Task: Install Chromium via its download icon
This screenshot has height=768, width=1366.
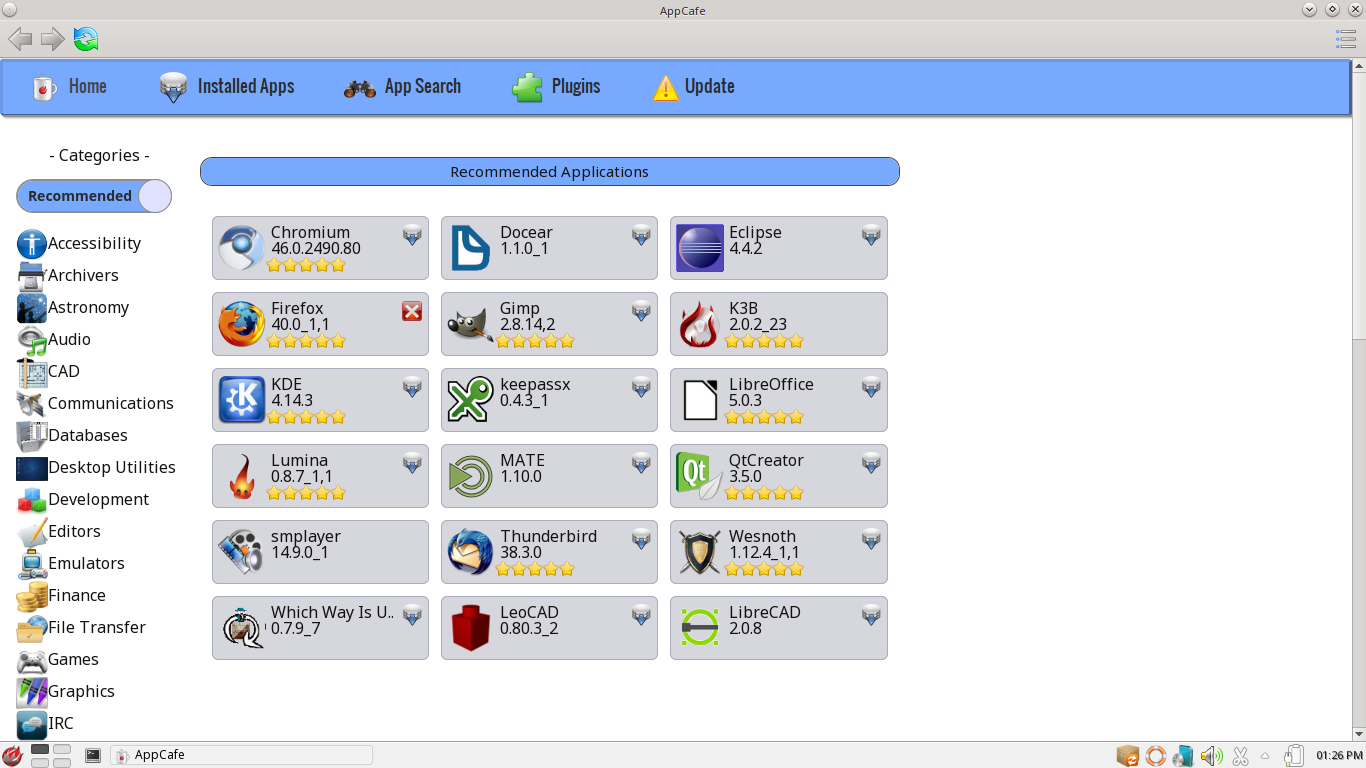Action: pyautogui.click(x=412, y=235)
